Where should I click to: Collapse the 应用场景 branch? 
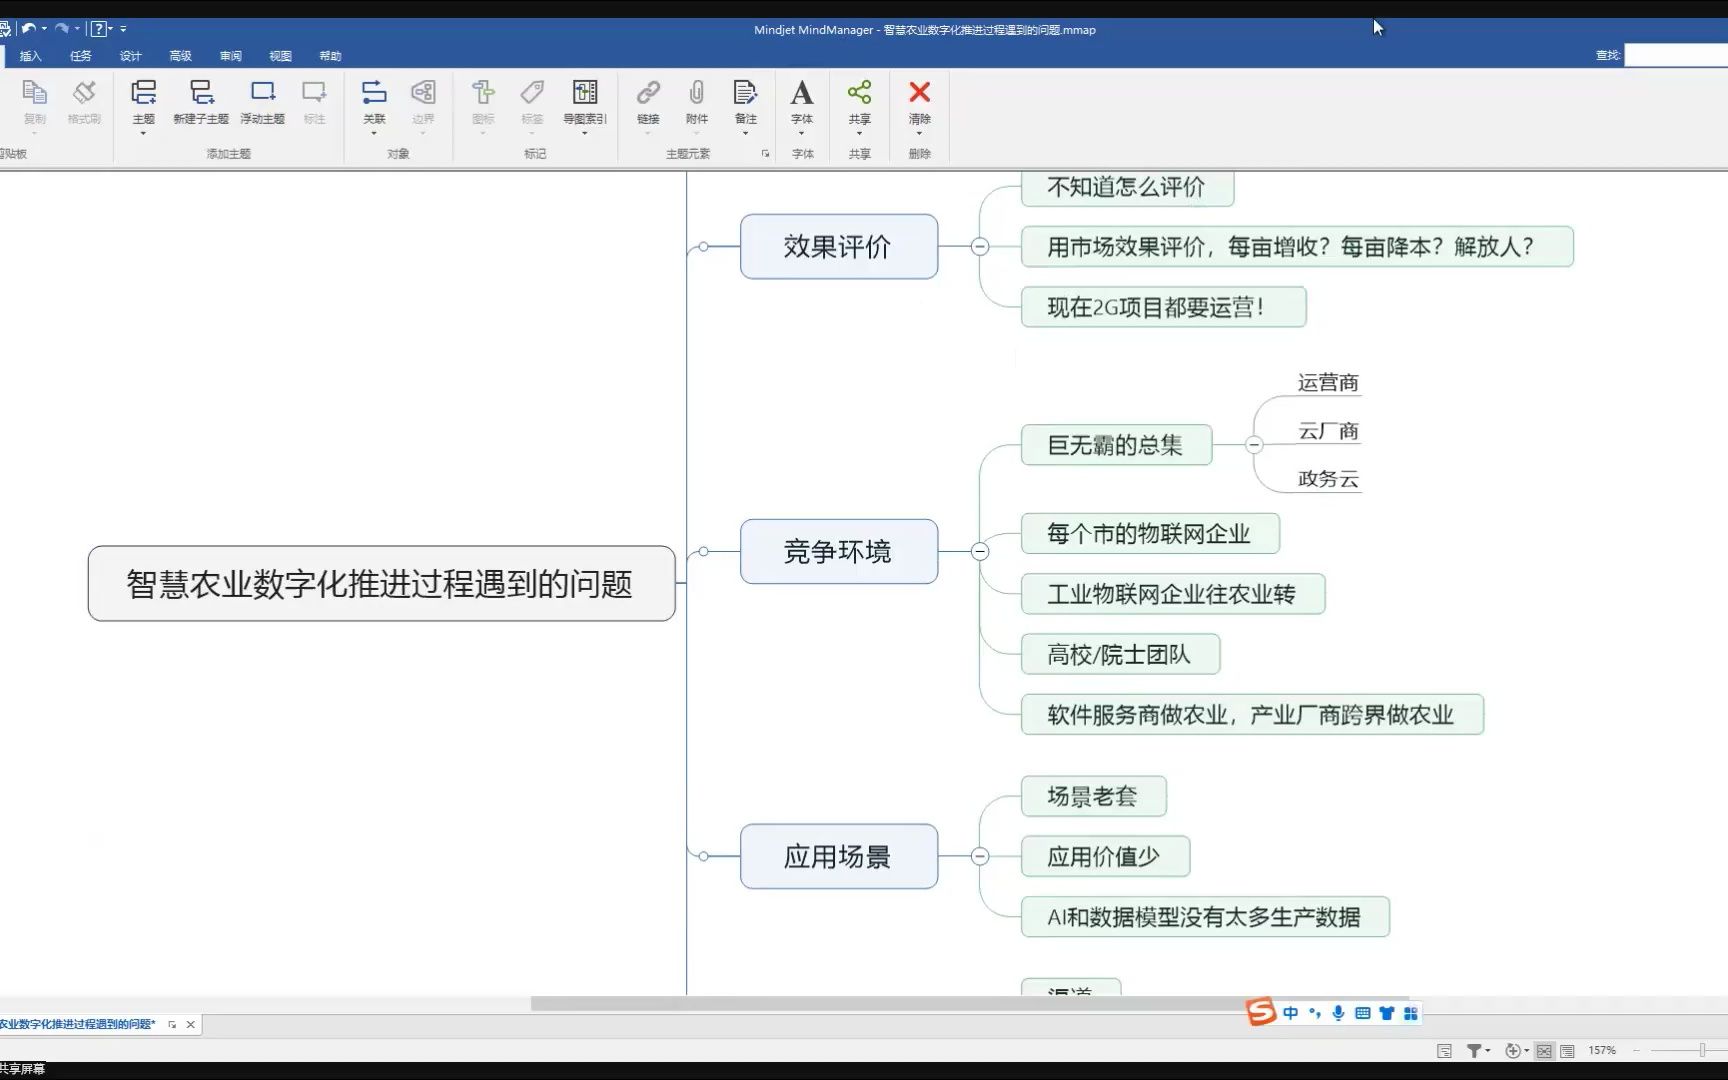980,856
